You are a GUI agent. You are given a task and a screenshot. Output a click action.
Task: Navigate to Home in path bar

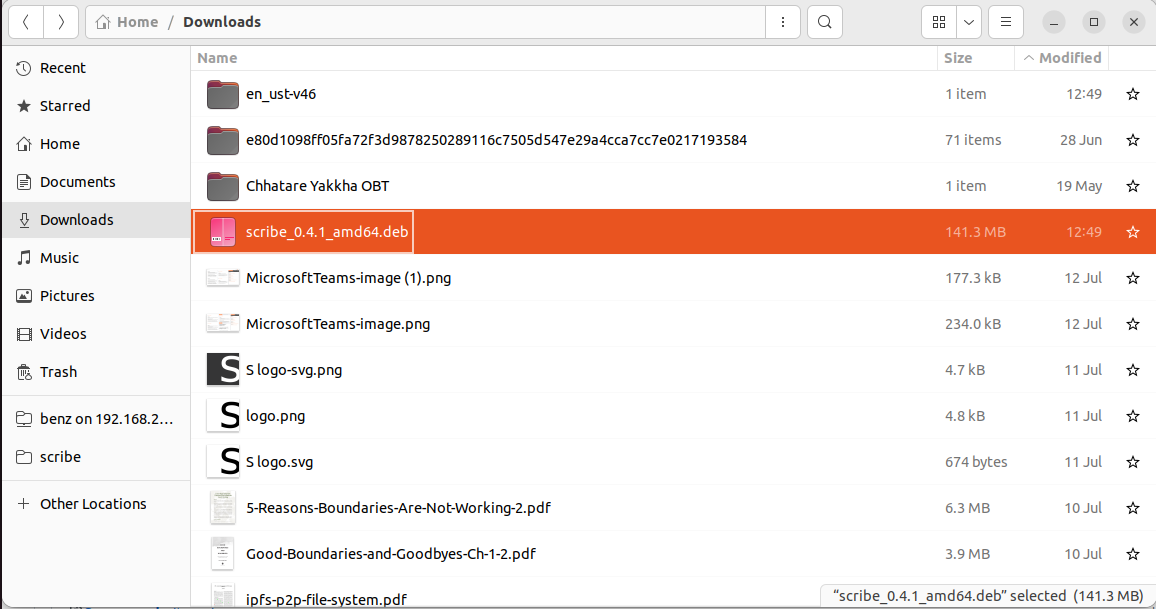coord(127,22)
